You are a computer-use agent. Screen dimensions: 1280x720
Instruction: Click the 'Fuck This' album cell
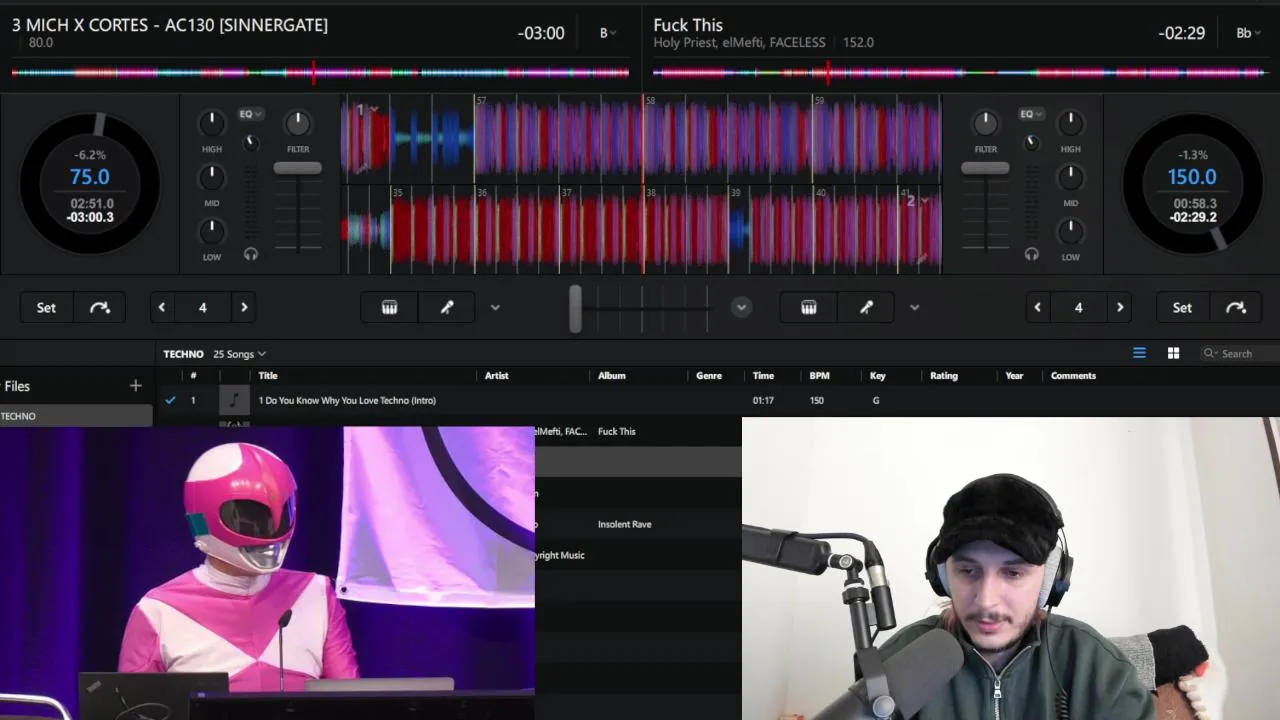tap(616, 431)
